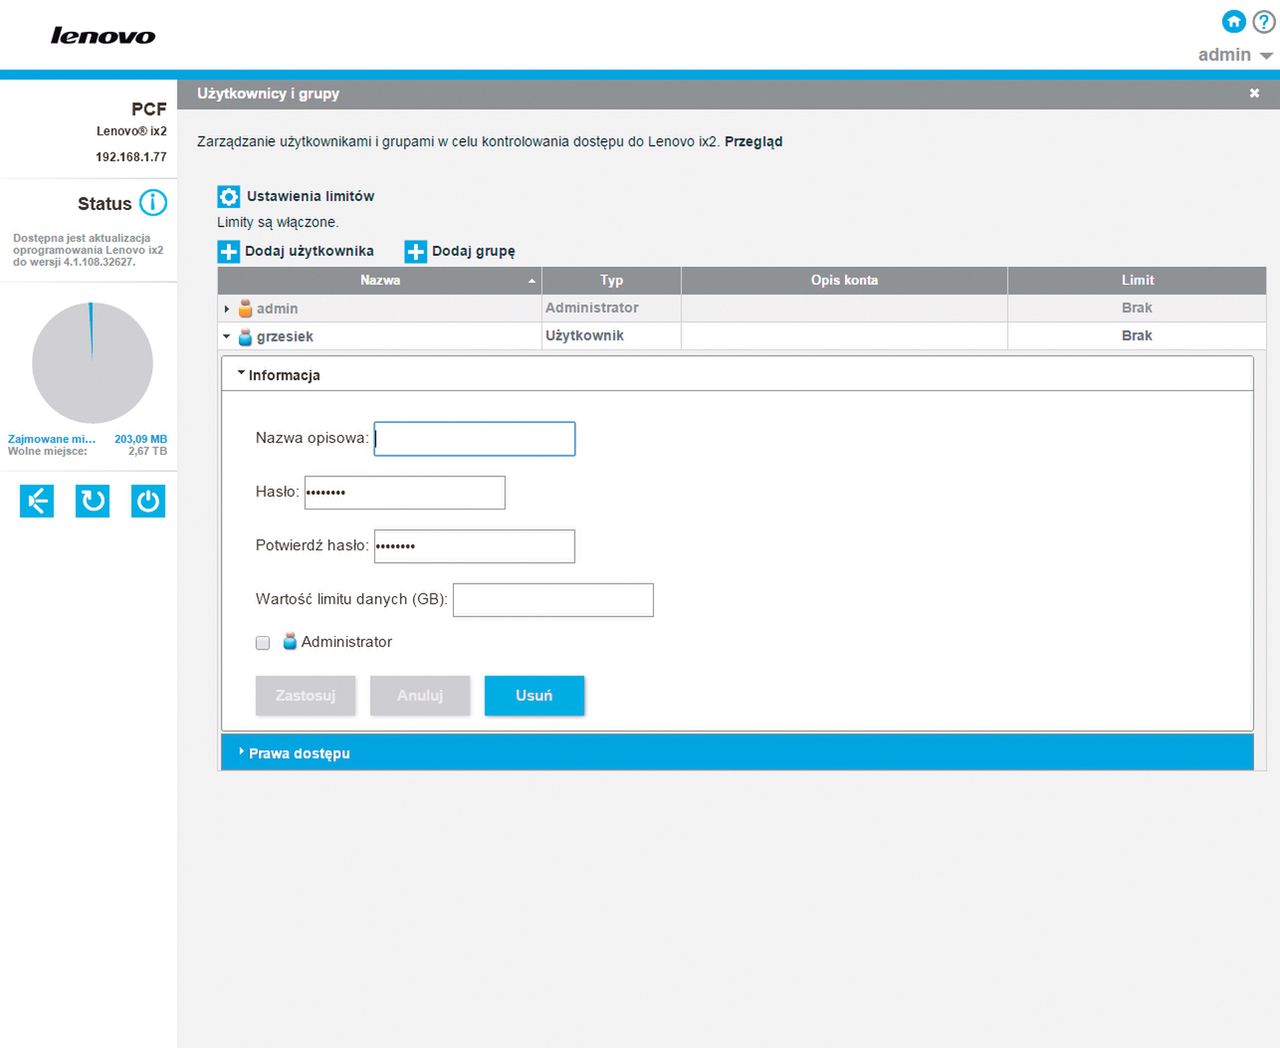This screenshot has height=1048, width=1280.
Task: Click the Limity są włączone text
Action: [278, 222]
